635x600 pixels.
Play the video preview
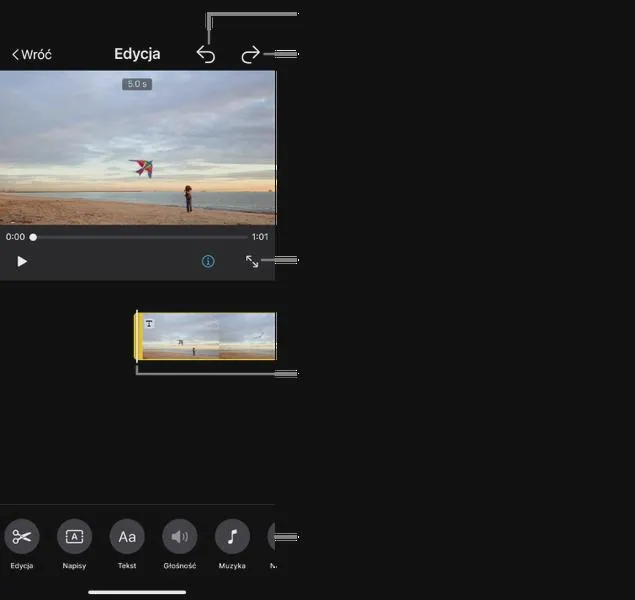point(22,262)
